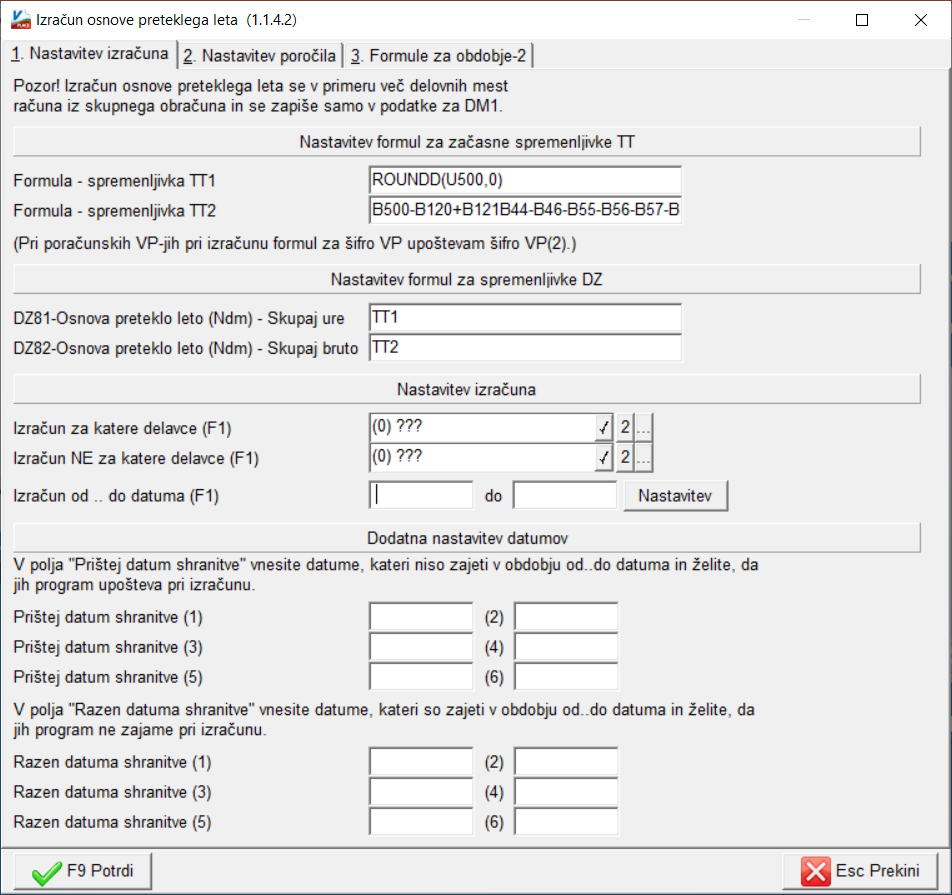952x895 pixels.
Task: Maximize the Izračun osnove preteklega leta window
Action: tap(862, 20)
